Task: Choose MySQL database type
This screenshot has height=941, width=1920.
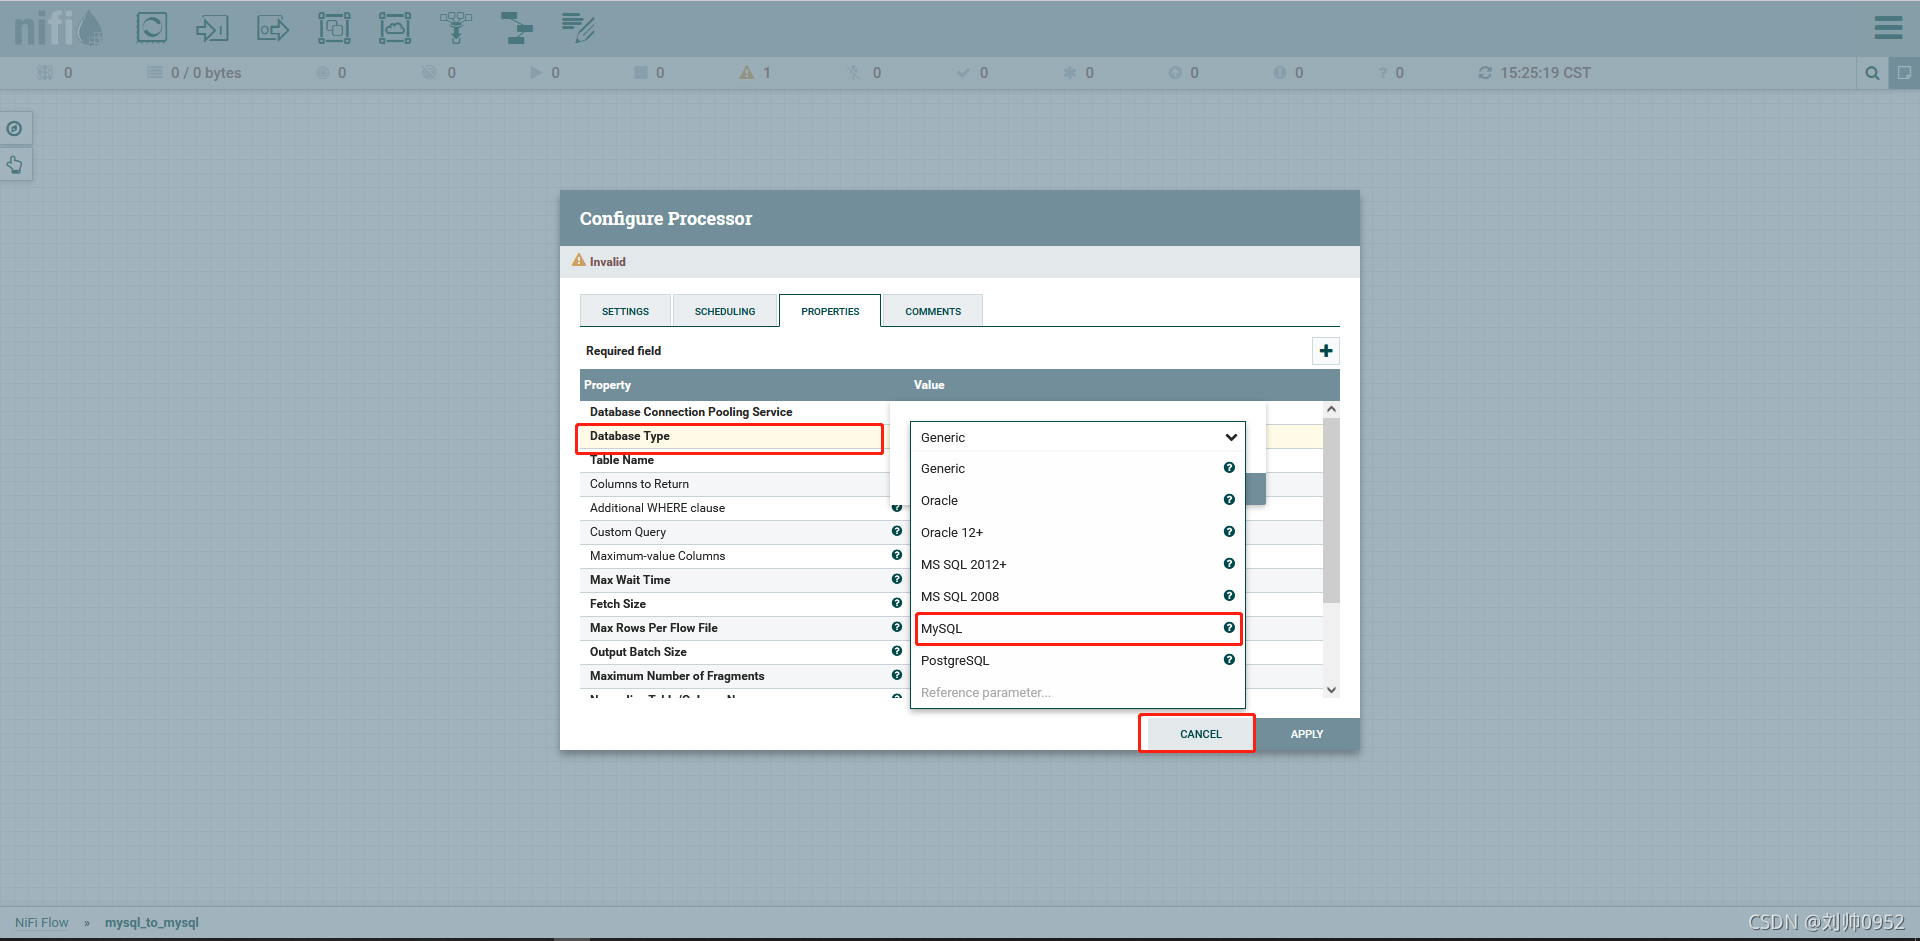Action: coord(1078,628)
